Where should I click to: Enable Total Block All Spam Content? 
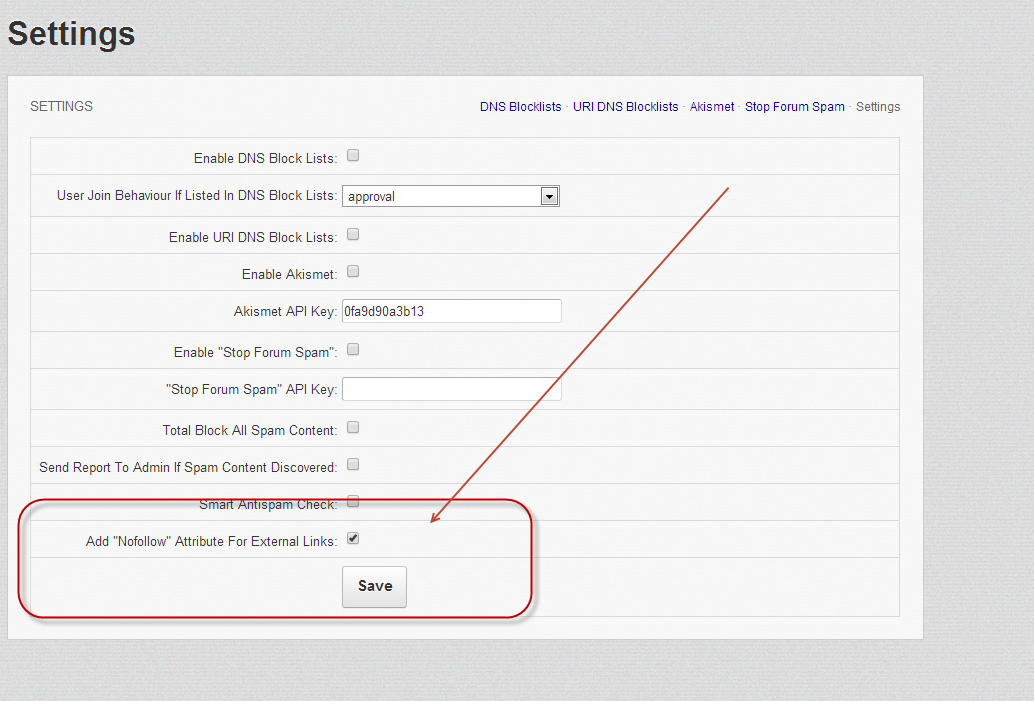pos(352,428)
